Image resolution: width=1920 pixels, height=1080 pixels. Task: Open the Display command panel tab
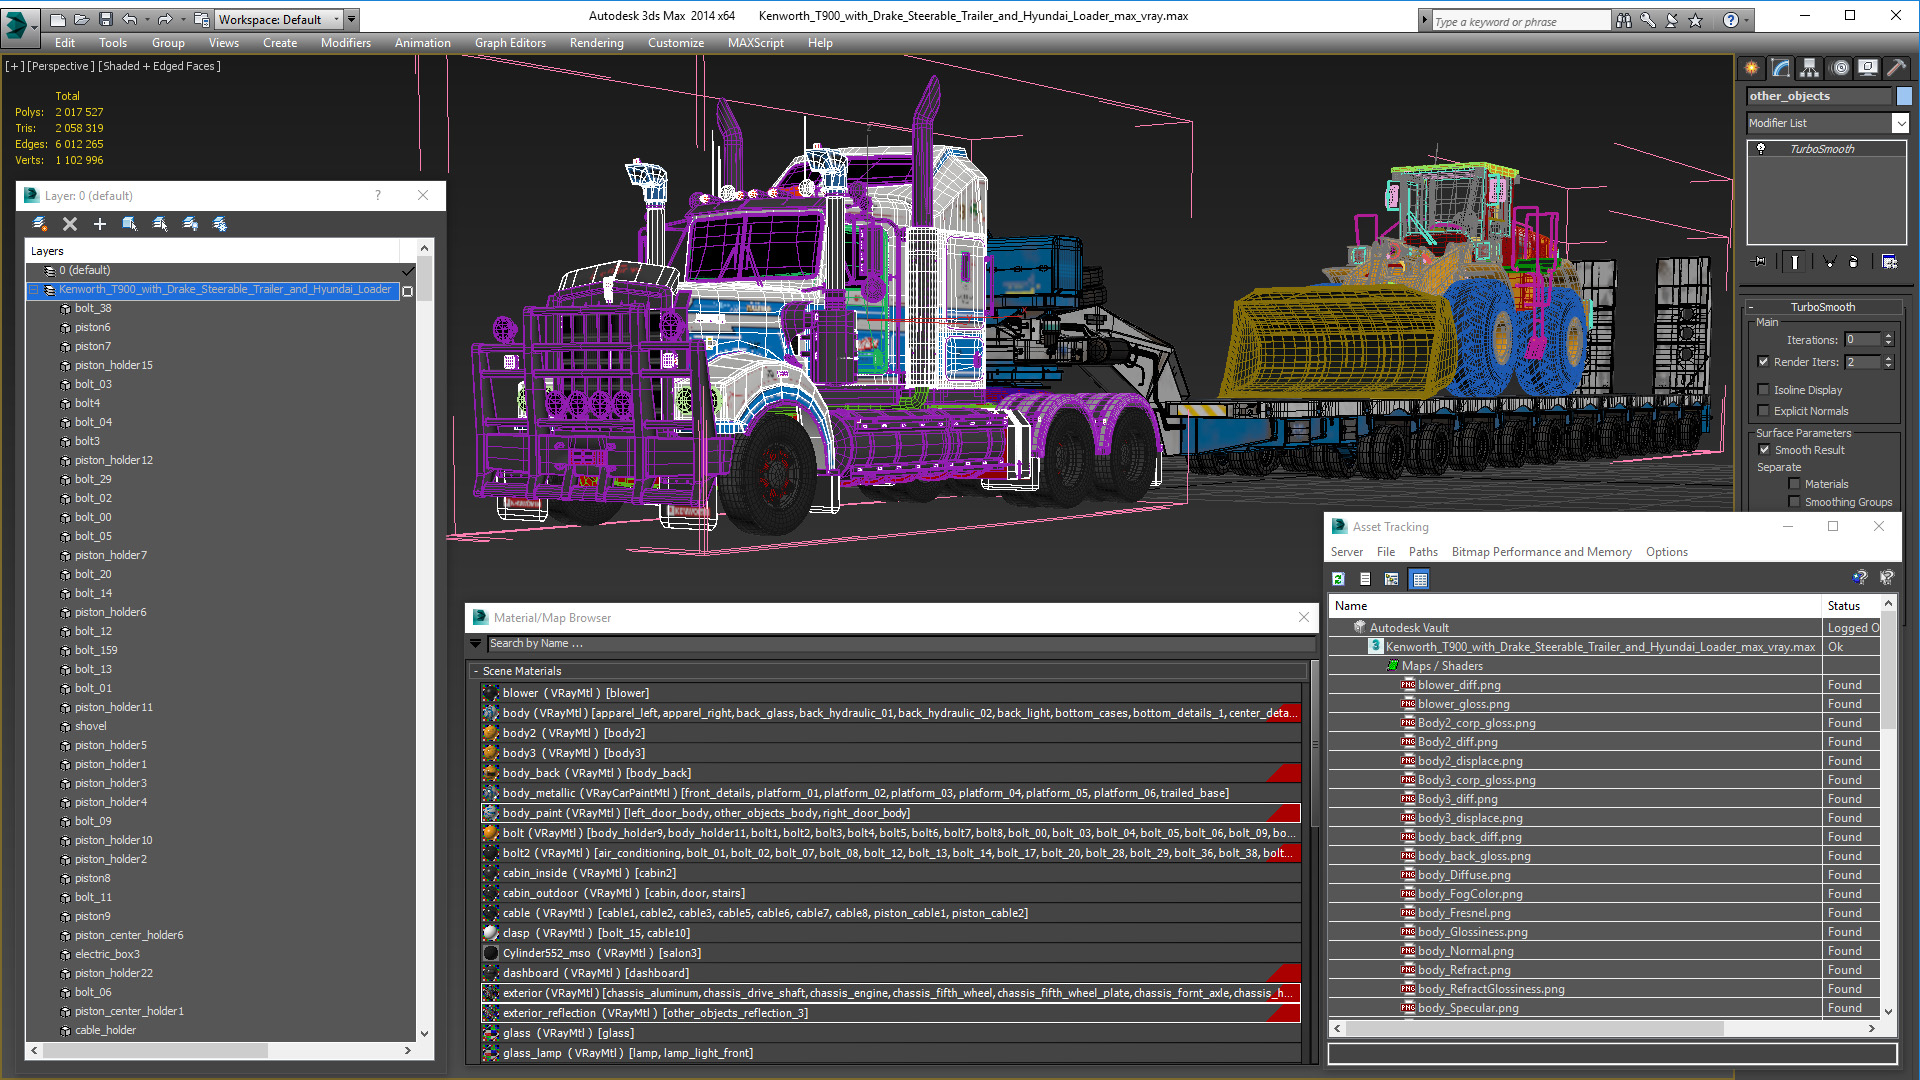[1868, 68]
